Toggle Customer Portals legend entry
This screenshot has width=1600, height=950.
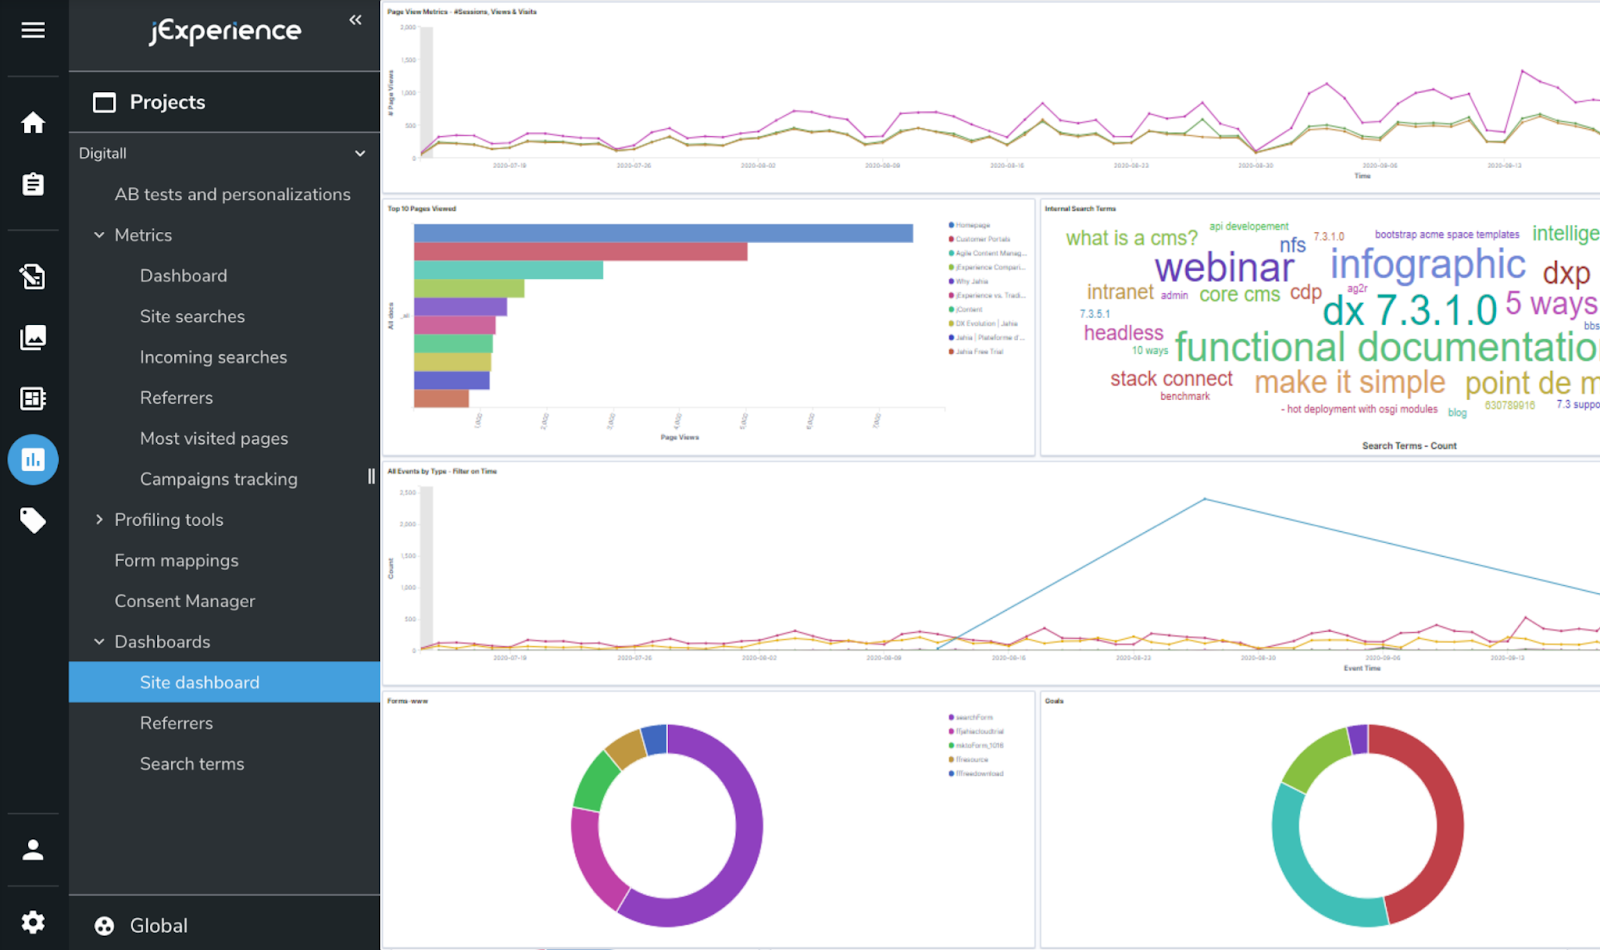pyautogui.click(x=981, y=239)
